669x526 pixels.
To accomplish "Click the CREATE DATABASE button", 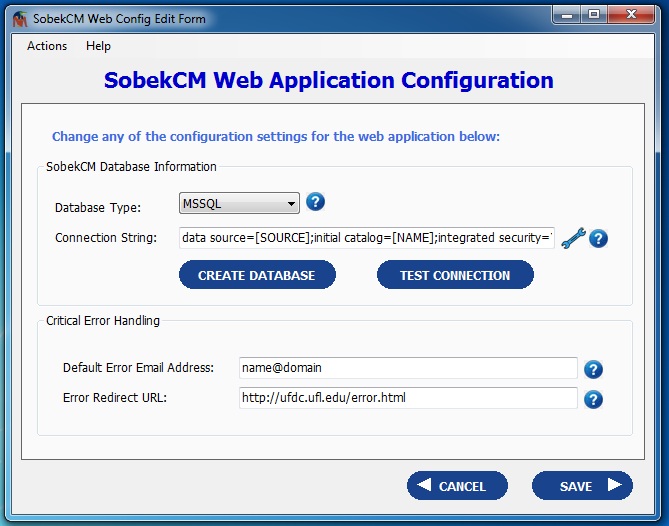I will pos(257,275).
